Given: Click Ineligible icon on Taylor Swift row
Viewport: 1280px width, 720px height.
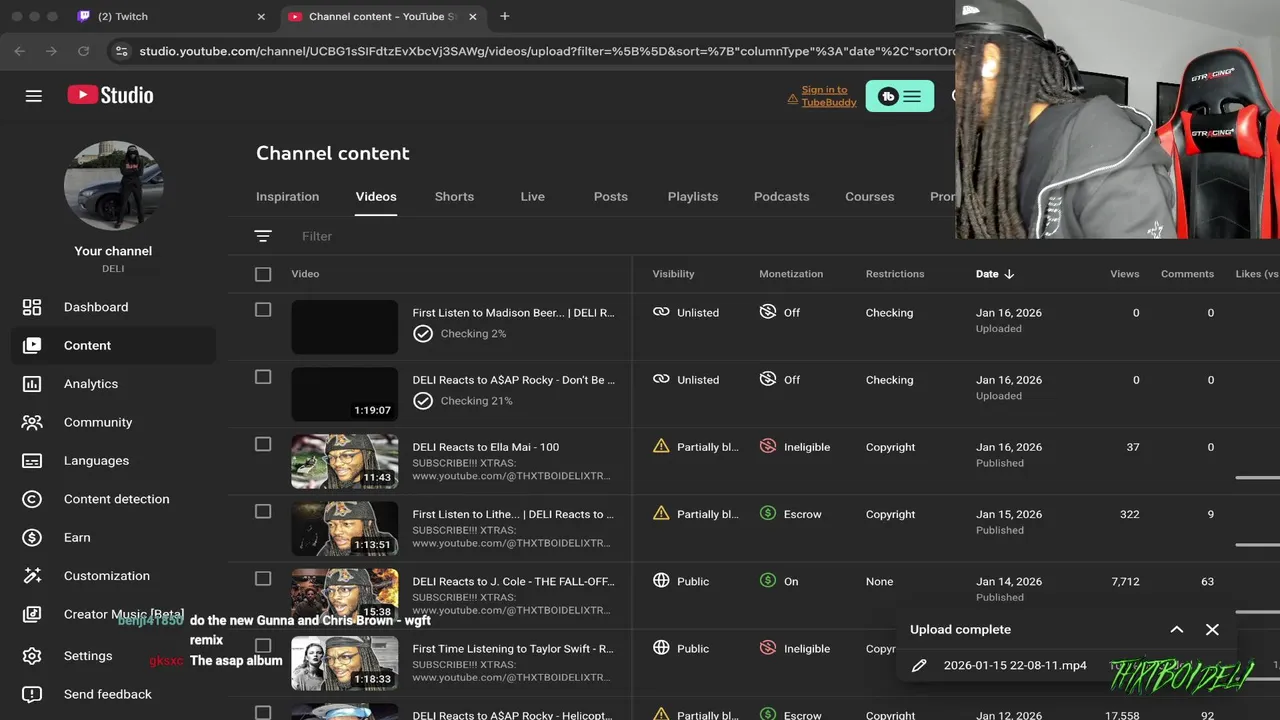Looking at the screenshot, I should [x=768, y=647].
